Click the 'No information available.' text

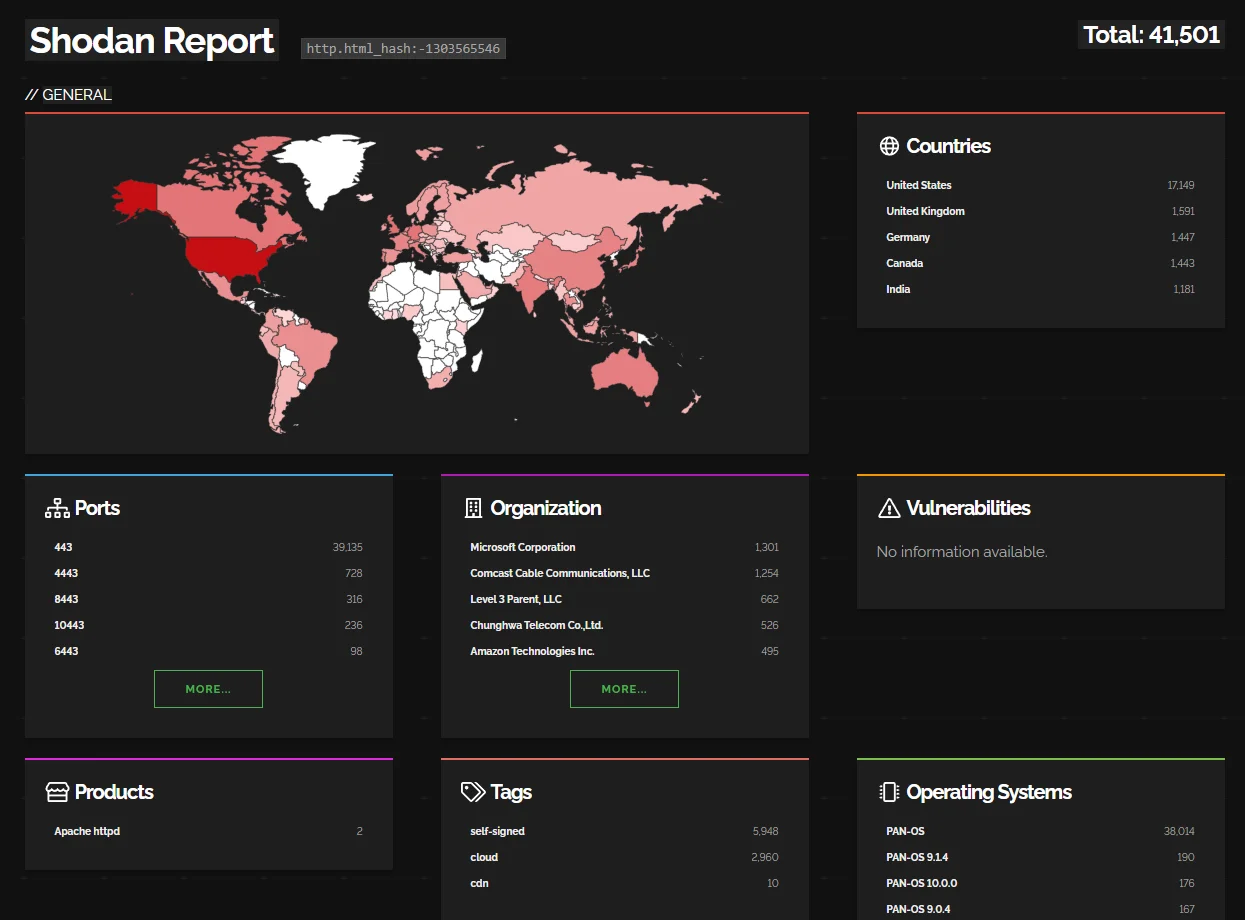[962, 552]
